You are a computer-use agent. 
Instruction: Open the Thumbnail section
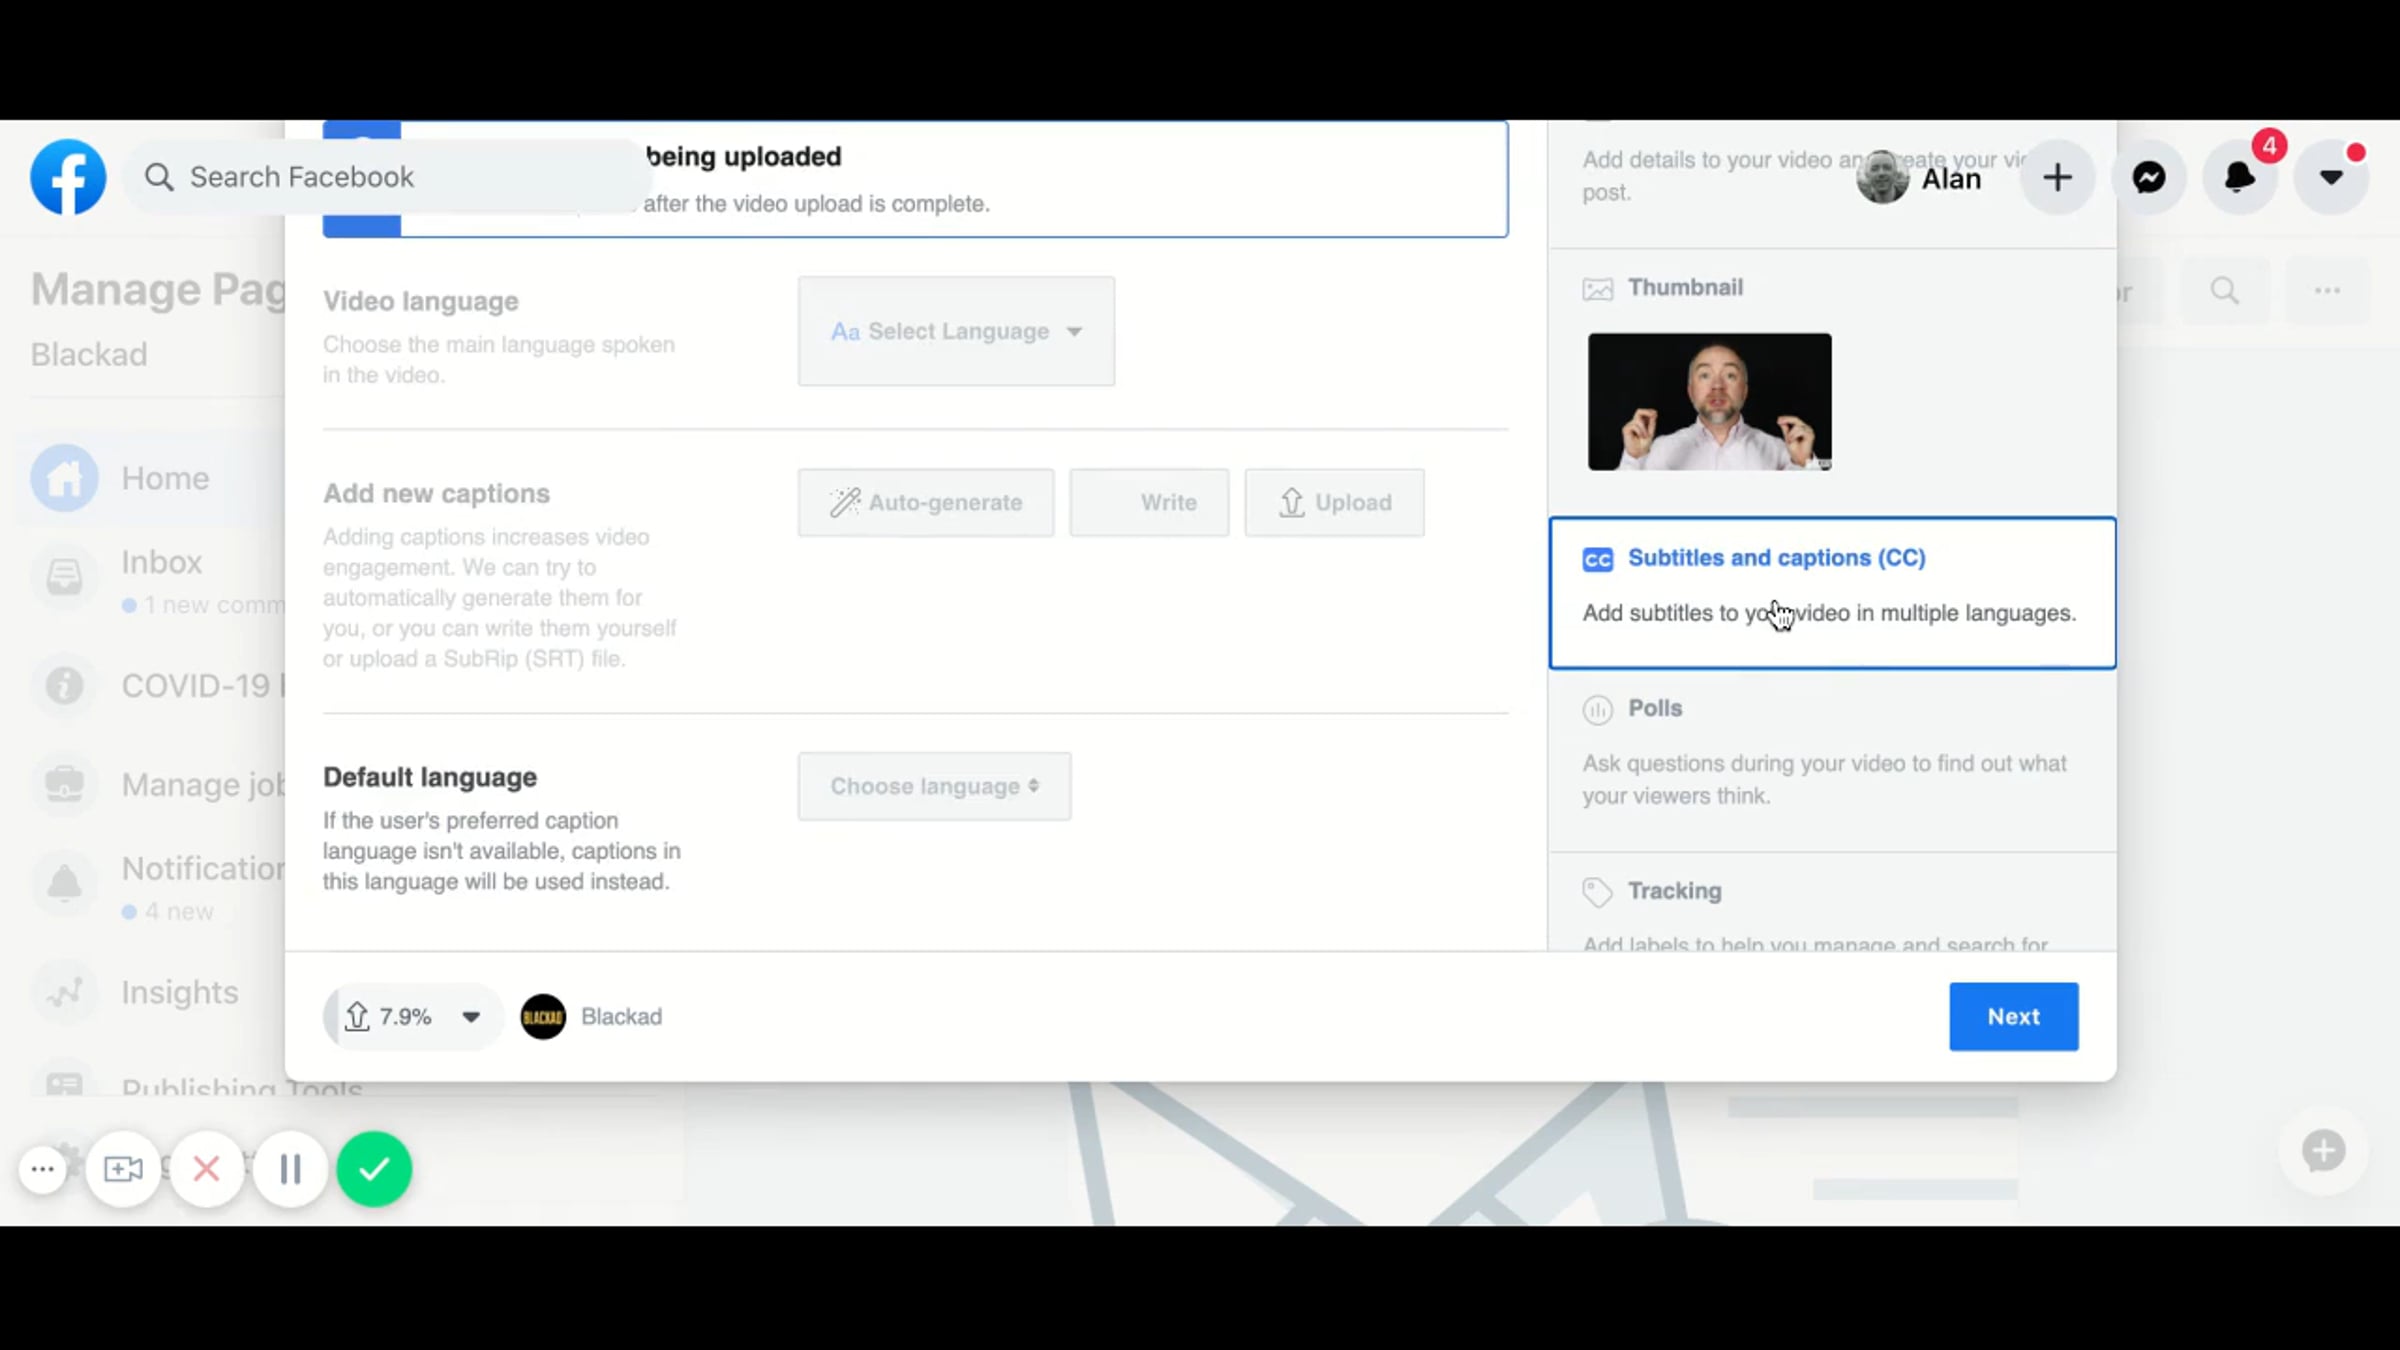[x=1685, y=288]
